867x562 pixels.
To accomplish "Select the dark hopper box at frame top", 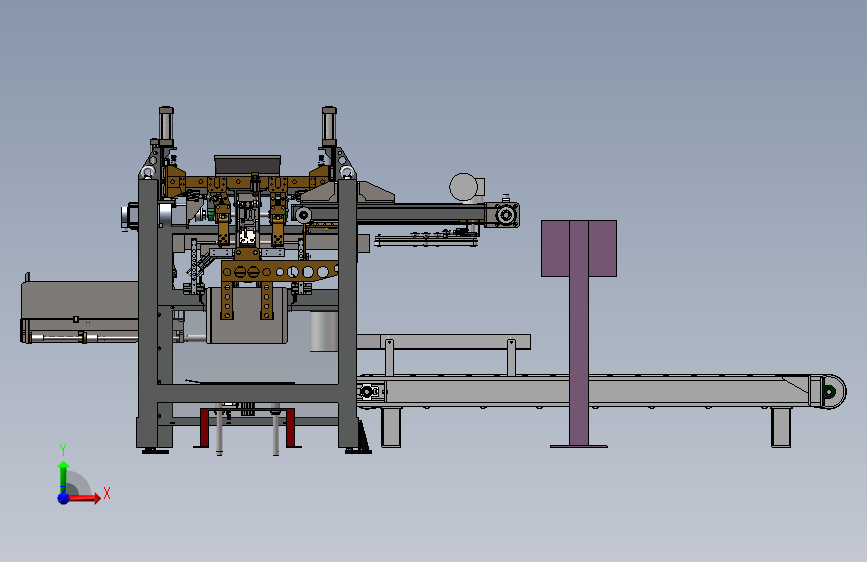I will coord(247,165).
